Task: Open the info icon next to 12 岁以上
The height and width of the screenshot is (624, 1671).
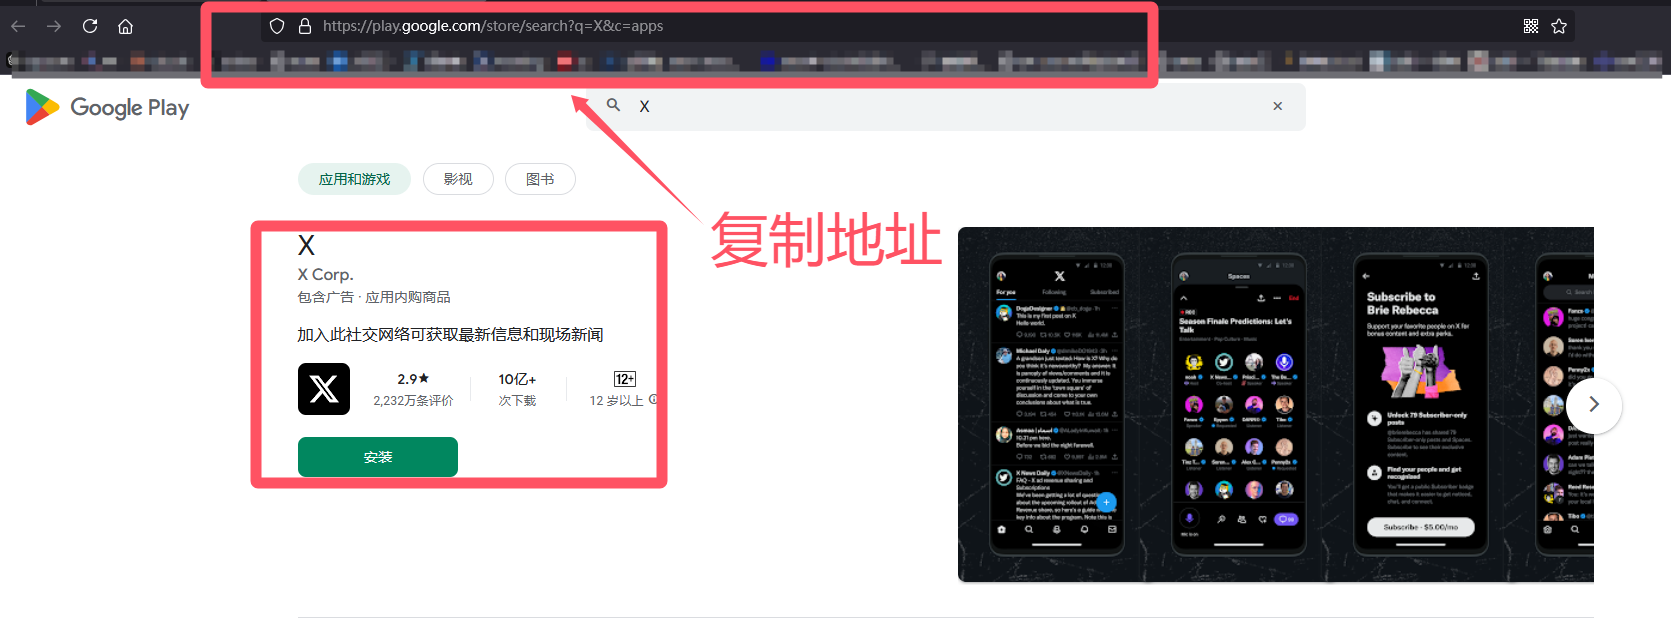Action: 653,399
